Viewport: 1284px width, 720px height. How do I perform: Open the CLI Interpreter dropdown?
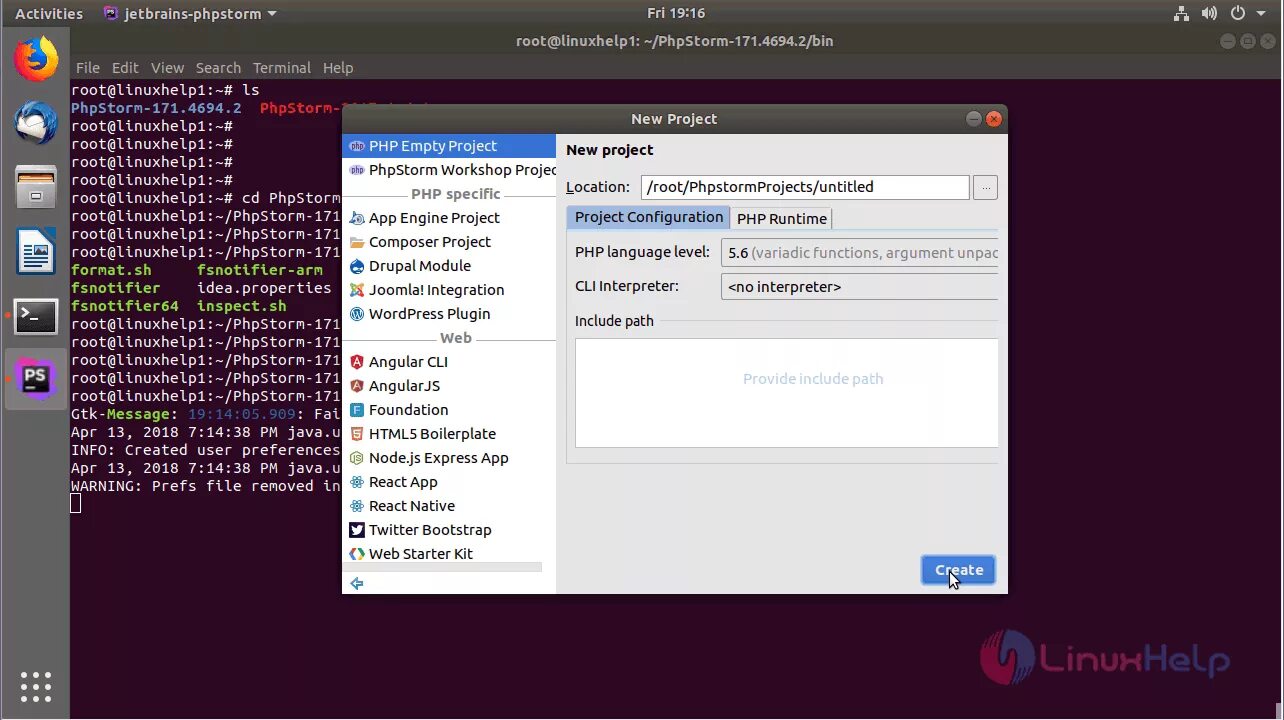point(859,287)
